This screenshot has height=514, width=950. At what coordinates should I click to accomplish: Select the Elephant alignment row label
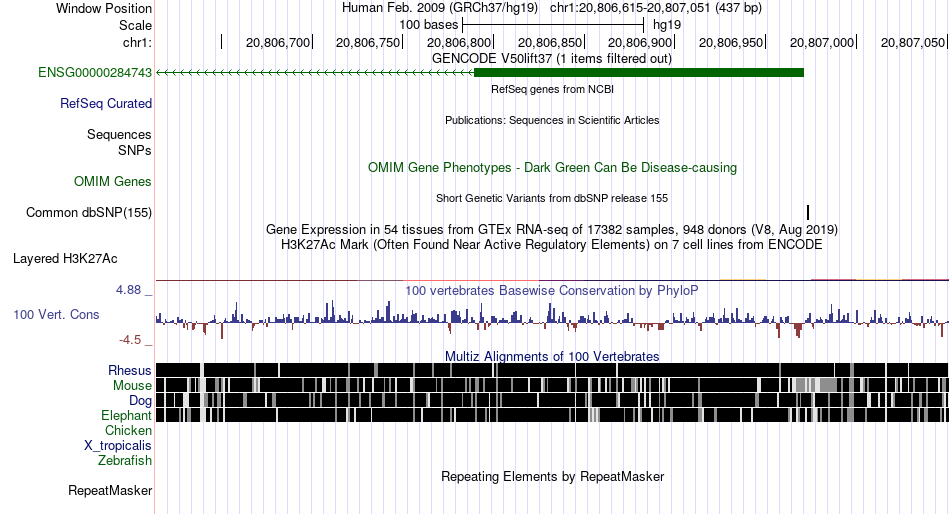[x=126, y=416]
